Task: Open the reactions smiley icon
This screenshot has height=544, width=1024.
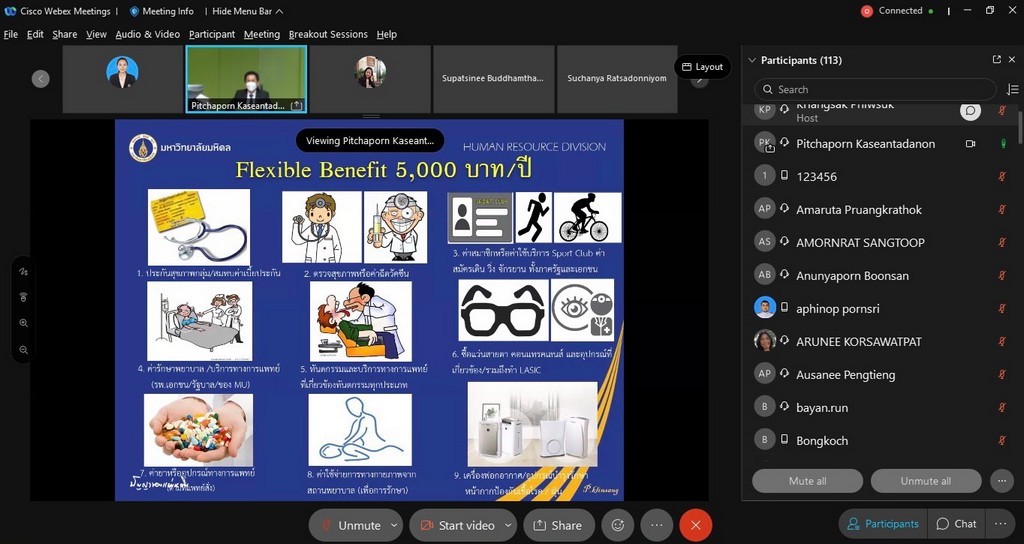Action: pyautogui.click(x=617, y=525)
